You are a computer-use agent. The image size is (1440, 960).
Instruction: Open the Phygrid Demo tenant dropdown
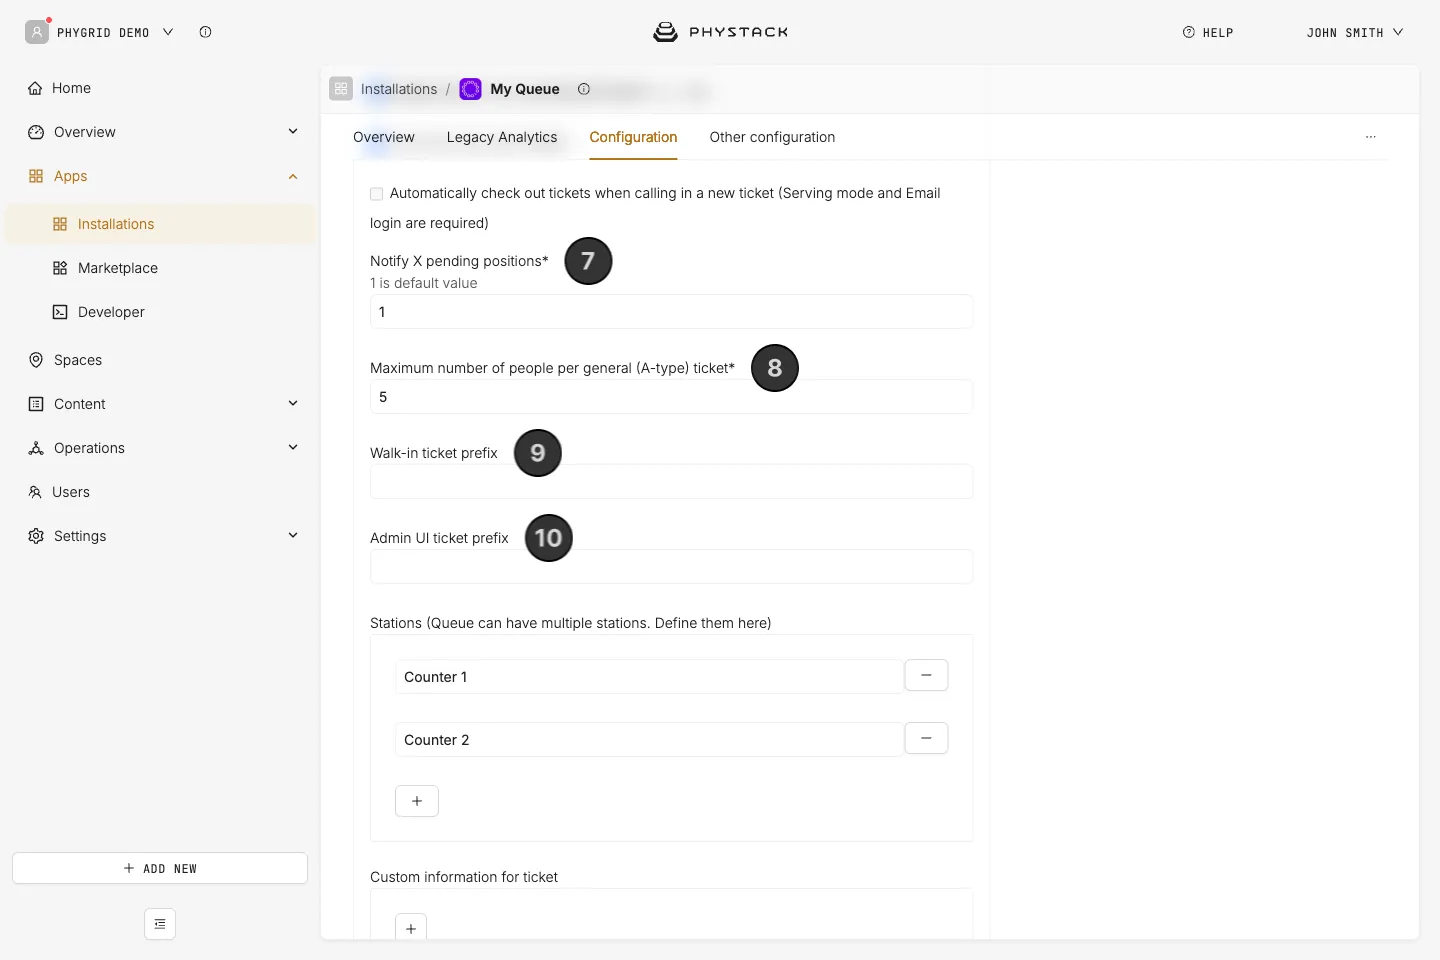100,32
